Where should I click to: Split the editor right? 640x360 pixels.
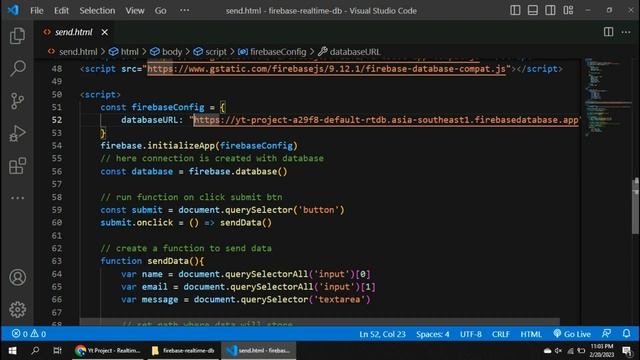pyautogui.click(x=608, y=32)
